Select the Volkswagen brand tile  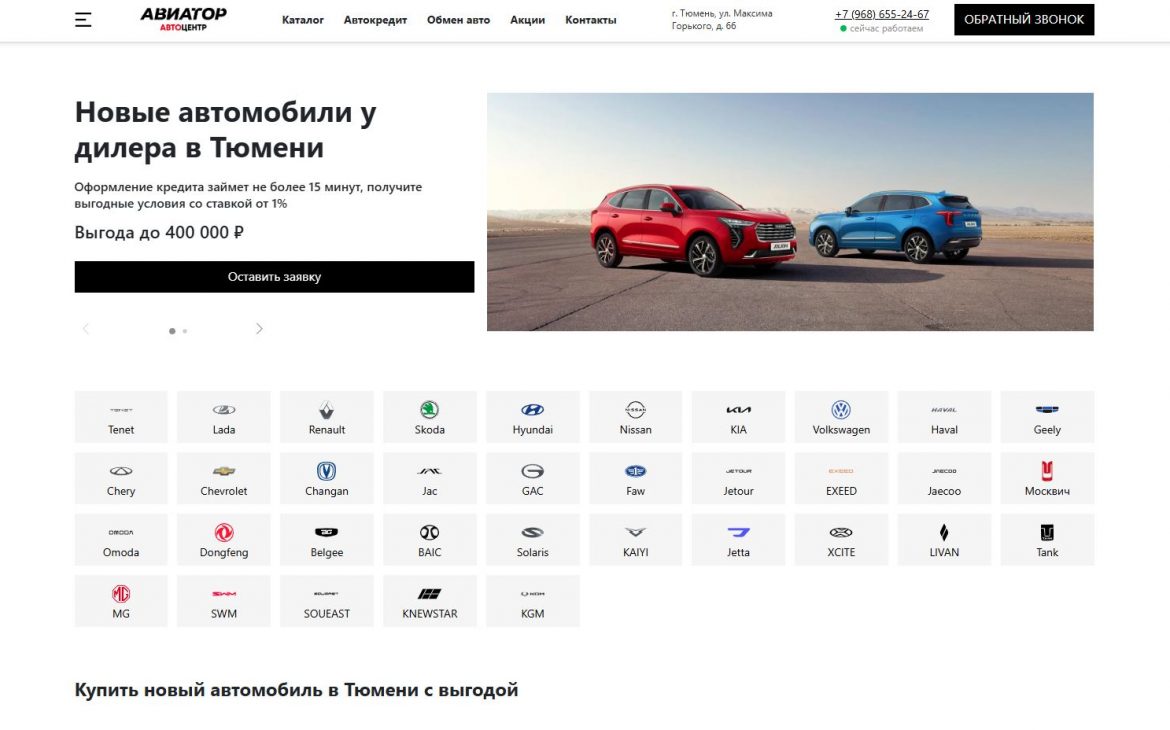click(842, 417)
